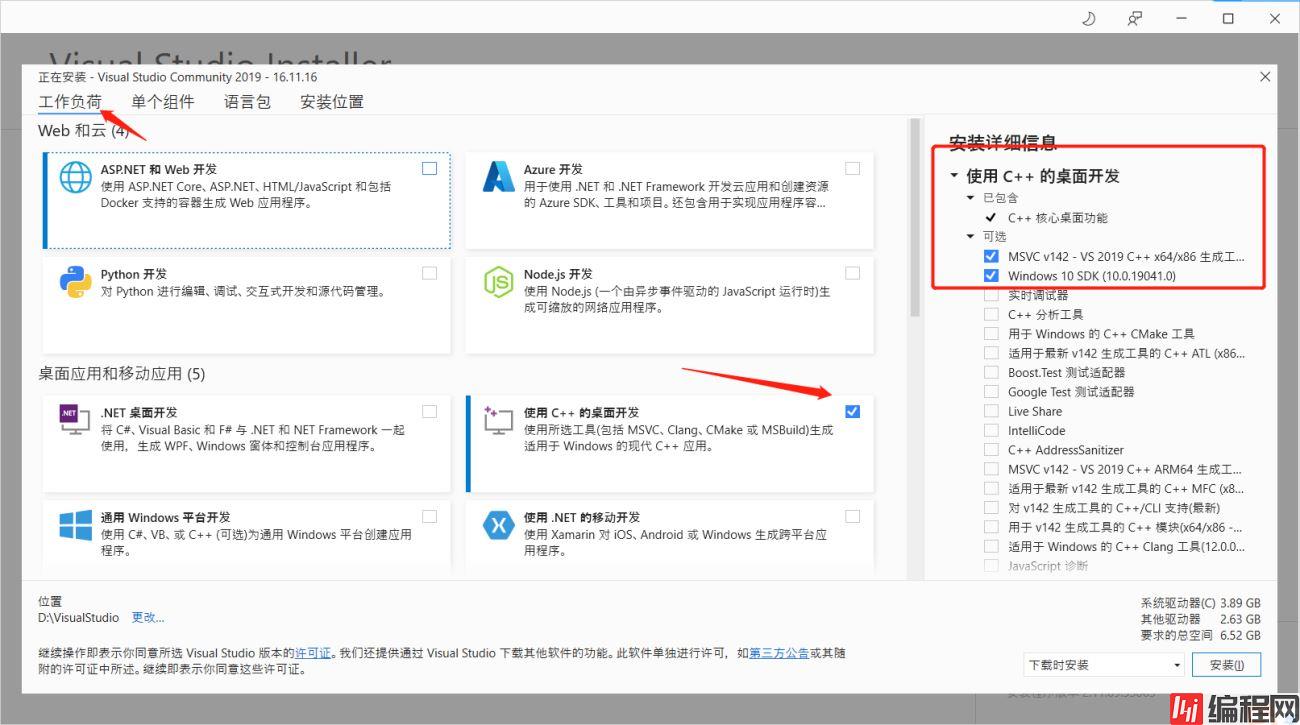The height and width of the screenshot is (725, 1300).
Task: Check the IntelliCode component
Action: (991, 431)
